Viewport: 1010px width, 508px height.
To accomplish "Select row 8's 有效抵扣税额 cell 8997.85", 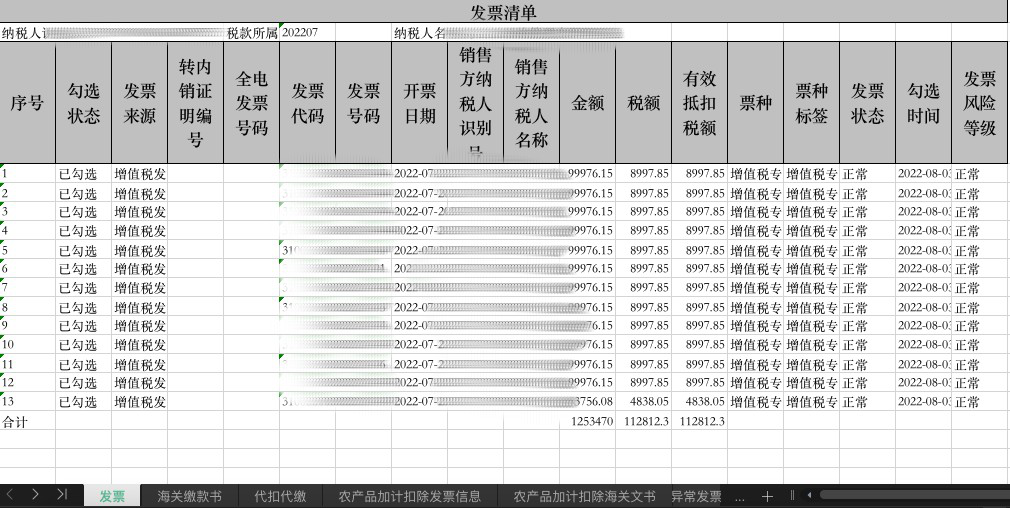I will (700, 307).
